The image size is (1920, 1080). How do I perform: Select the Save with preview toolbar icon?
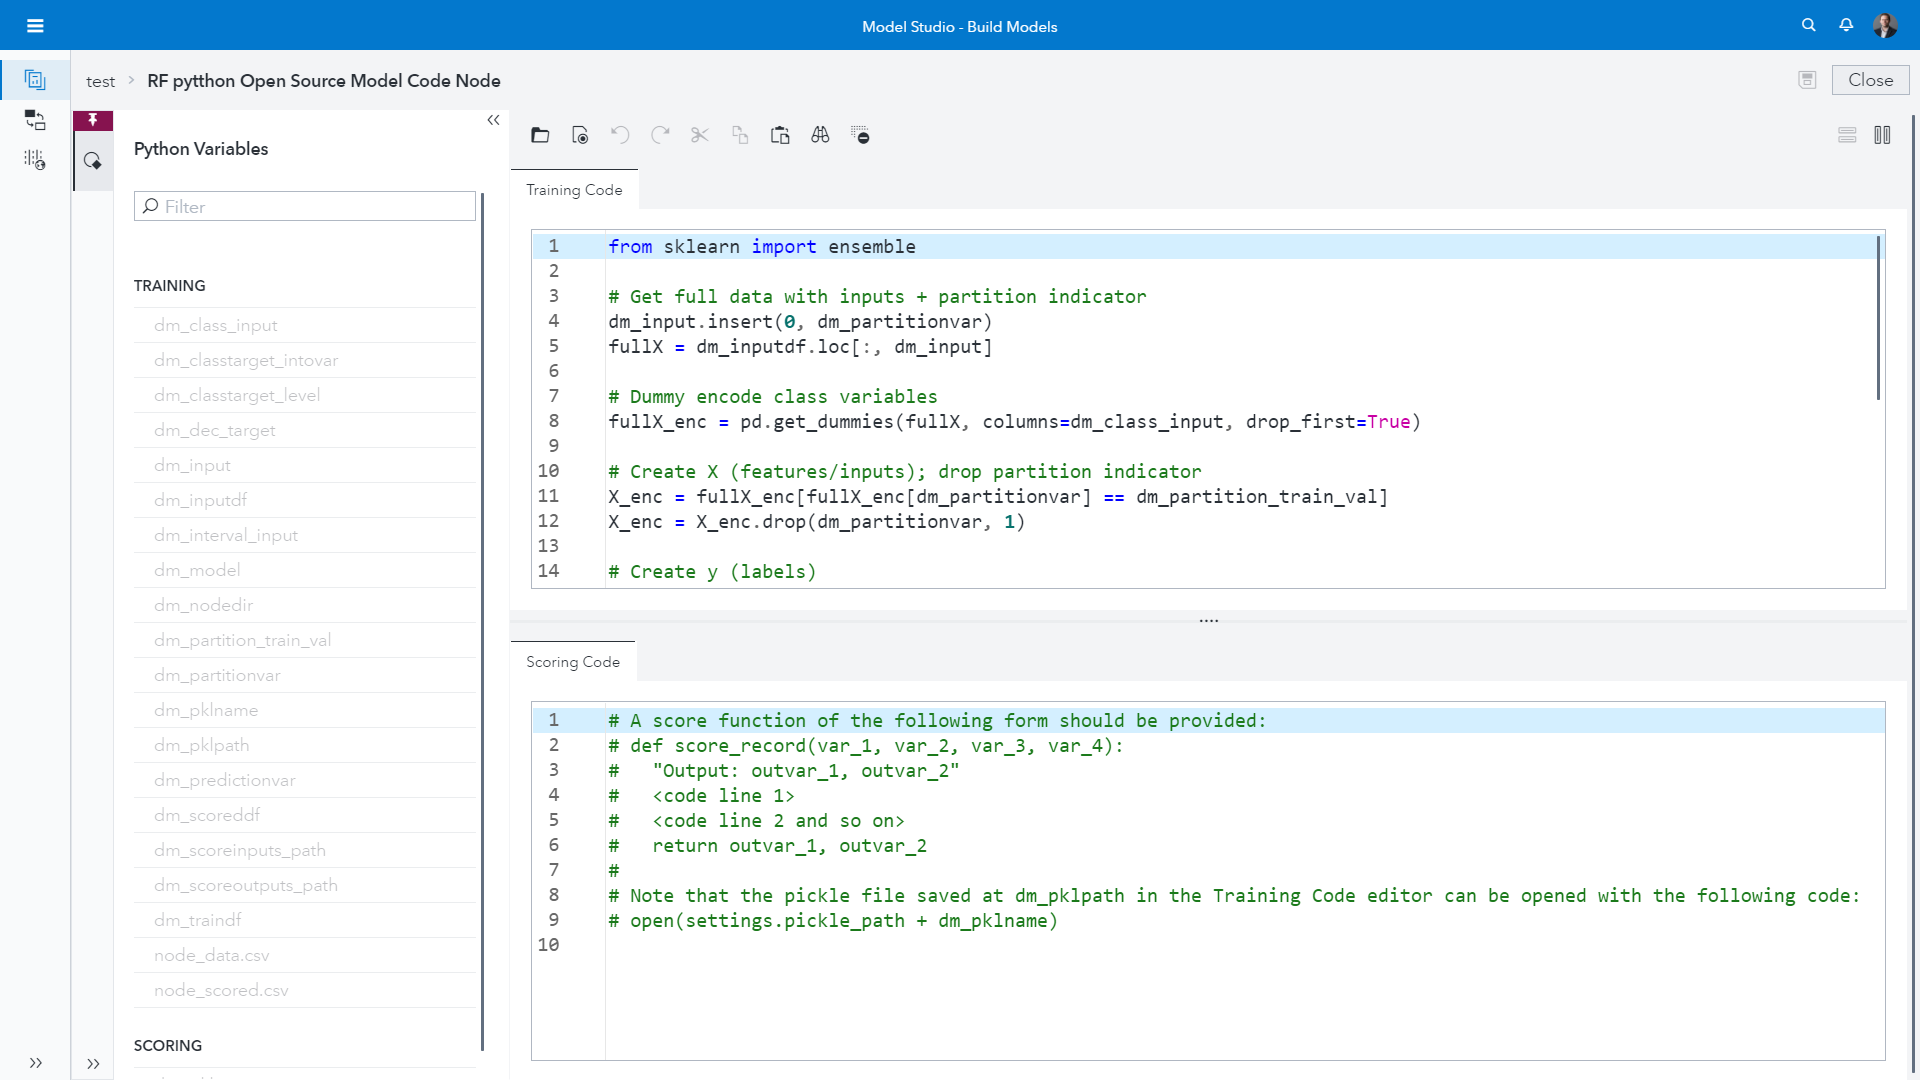pyautogui.click(x=580, y=135)
